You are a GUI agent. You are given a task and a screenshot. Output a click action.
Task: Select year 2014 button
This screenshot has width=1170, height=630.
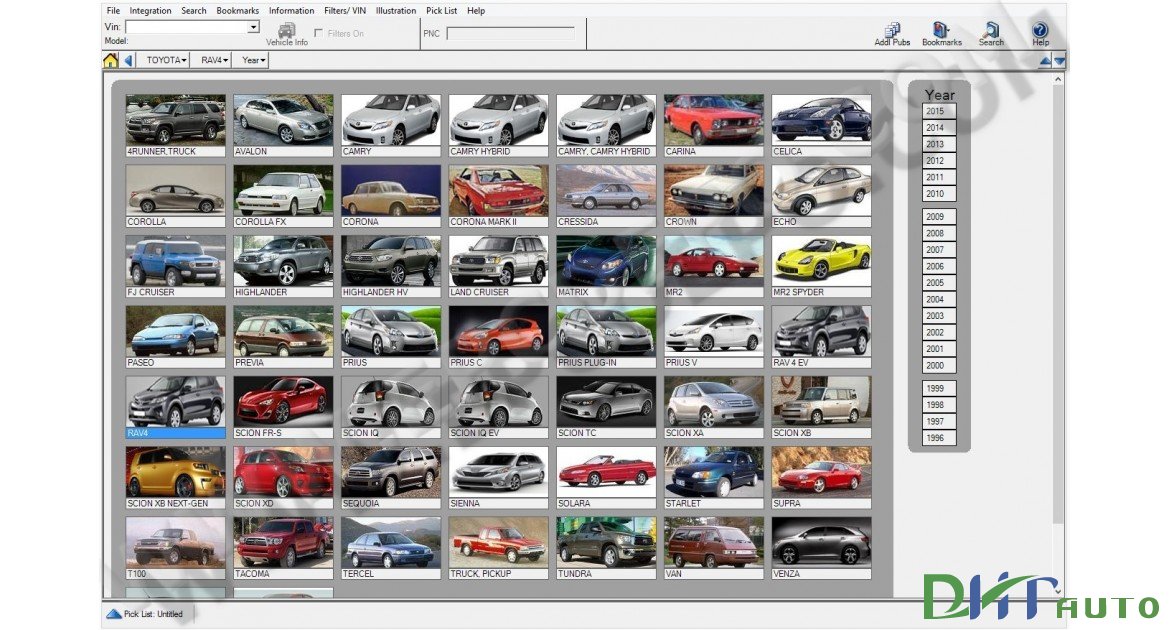[939, 128]
